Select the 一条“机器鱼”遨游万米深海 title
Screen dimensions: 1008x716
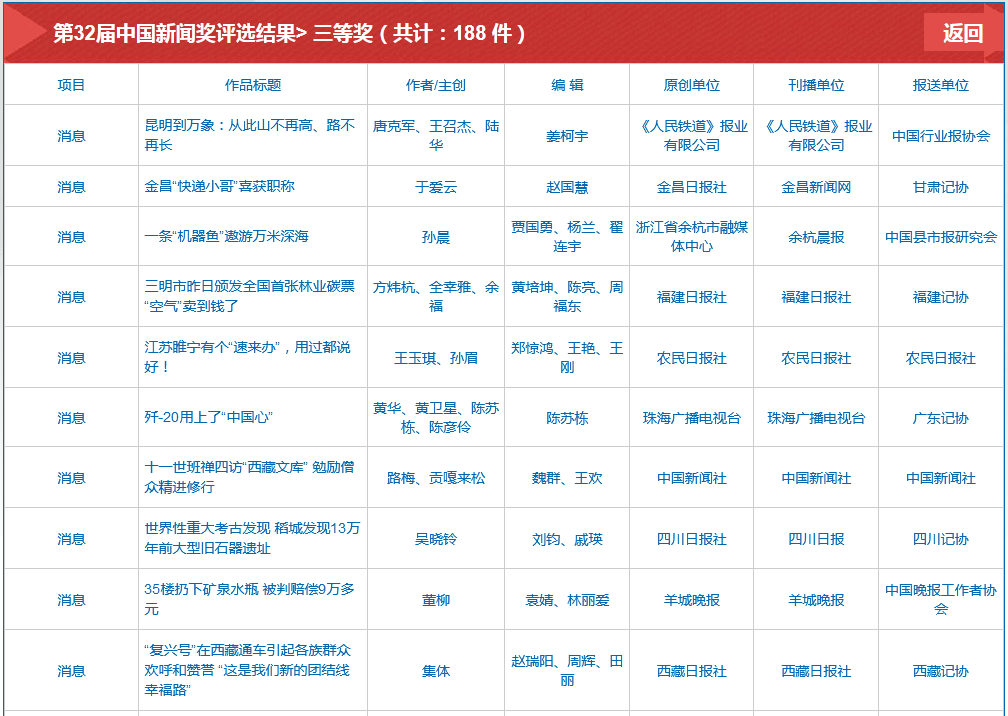[x=227, y=236]
